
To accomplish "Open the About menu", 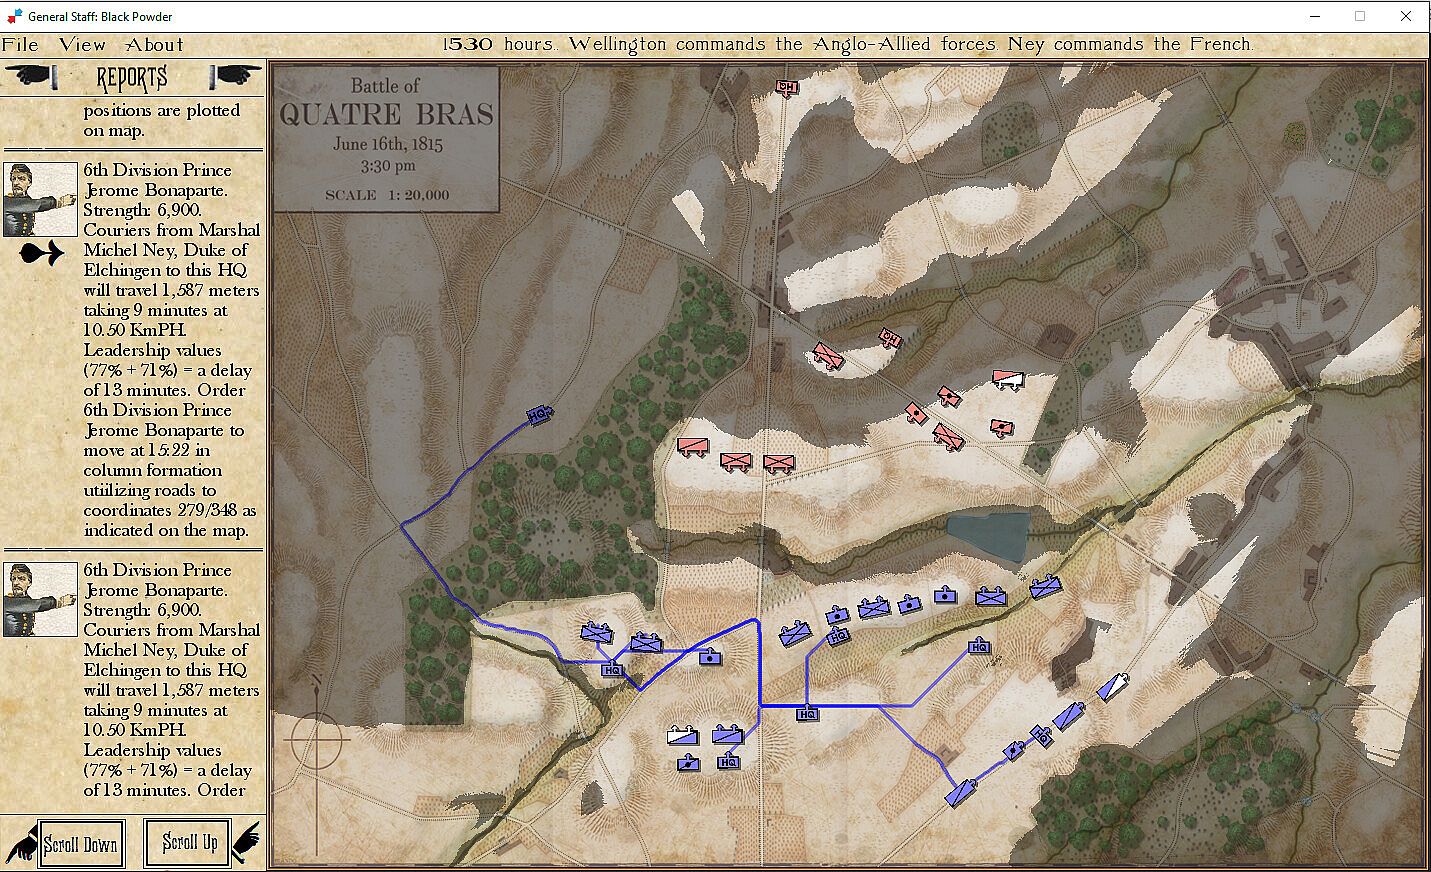I will pos(154,45).
